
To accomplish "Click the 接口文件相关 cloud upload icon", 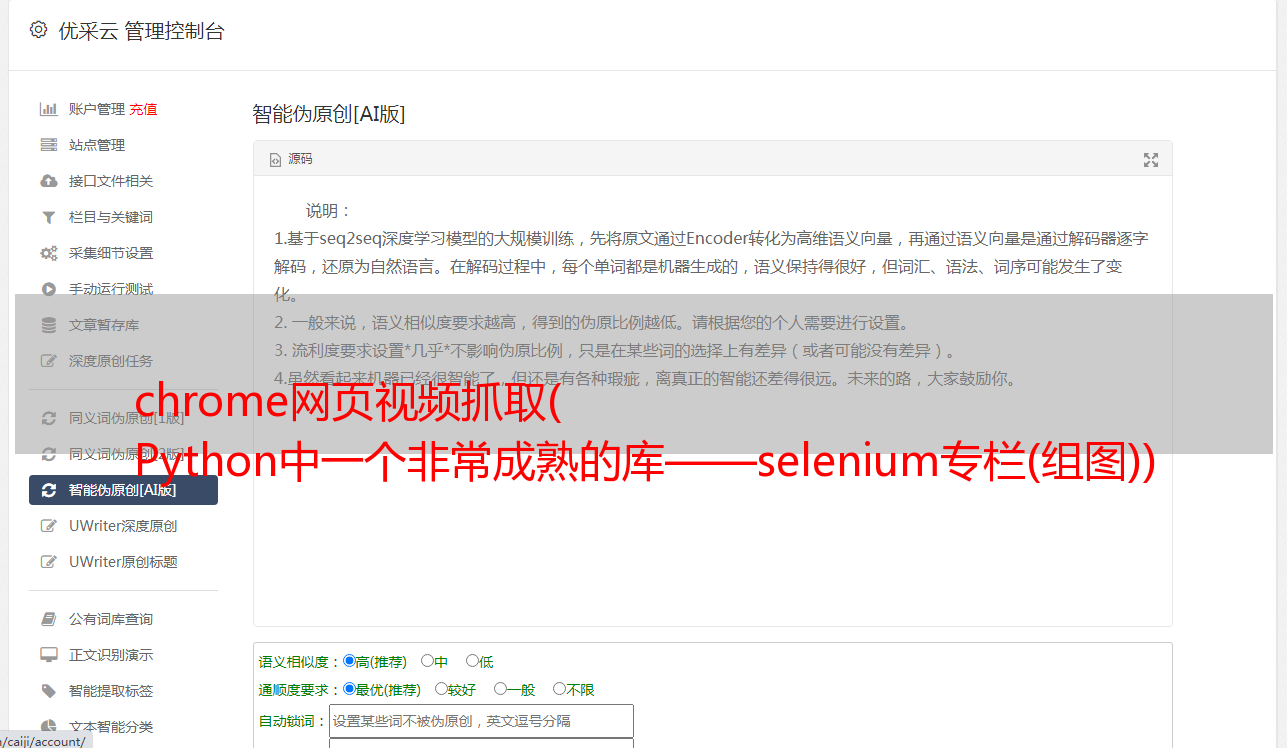I will 48,181.
